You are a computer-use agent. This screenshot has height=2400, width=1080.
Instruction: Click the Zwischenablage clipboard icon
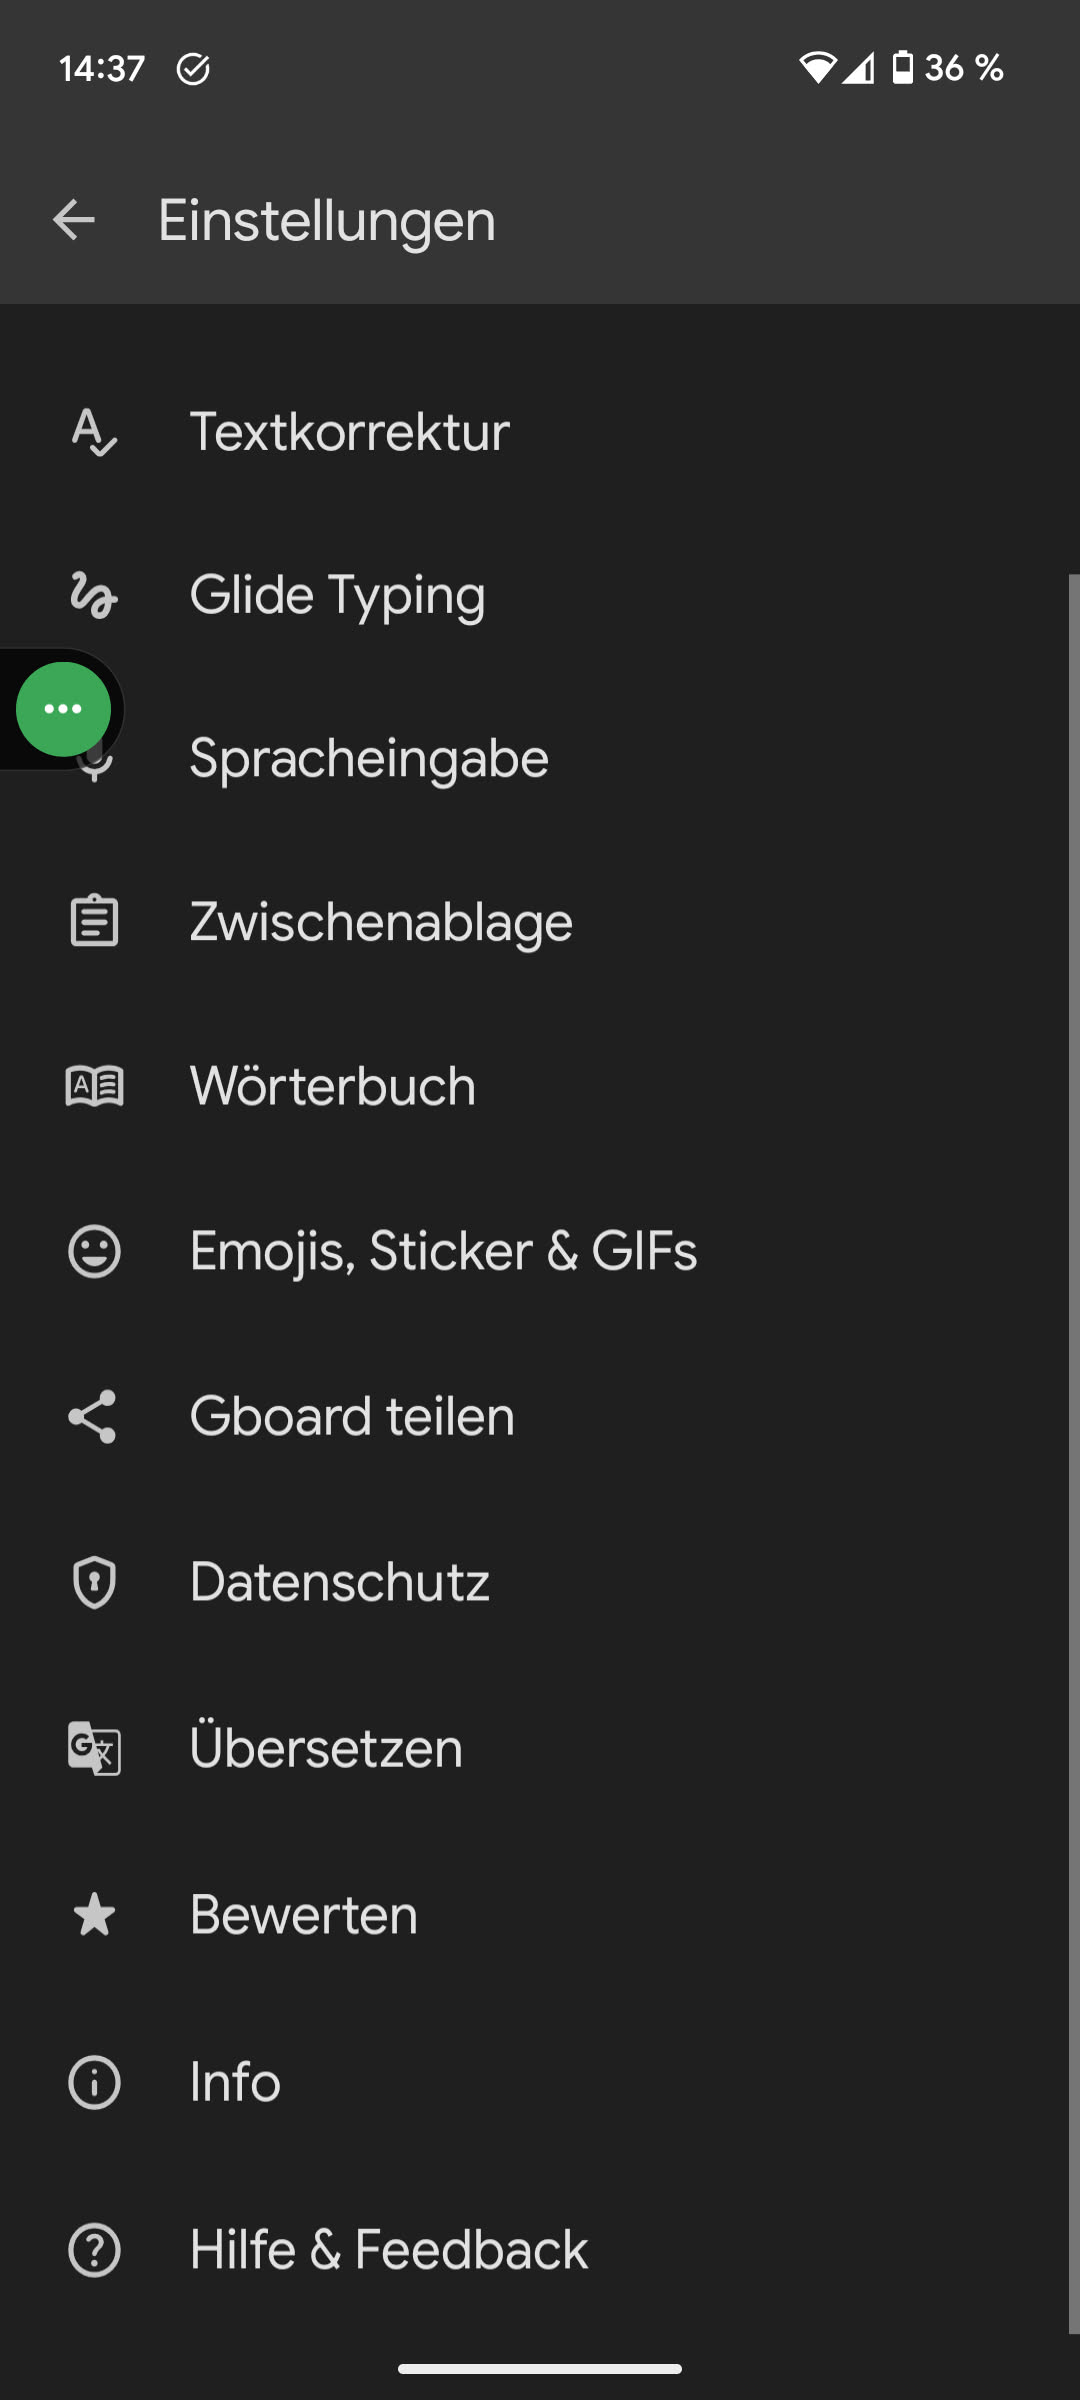(94, 921)
